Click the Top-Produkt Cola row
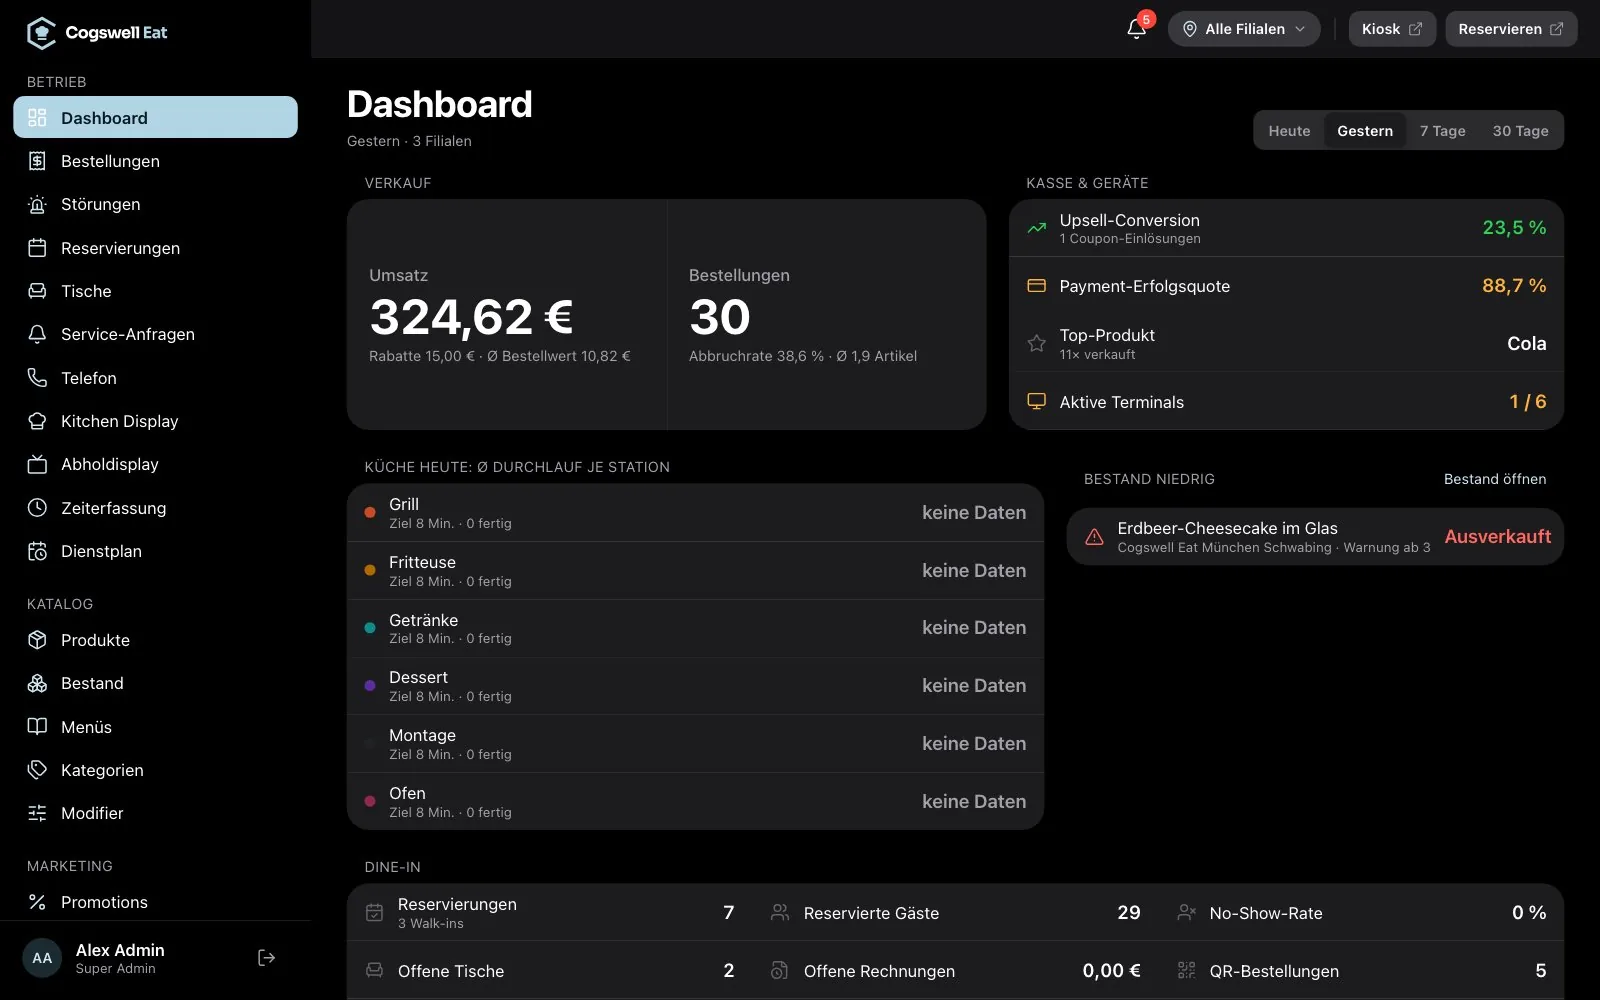The image size is (1600, 1000). tap(1286, 344)
